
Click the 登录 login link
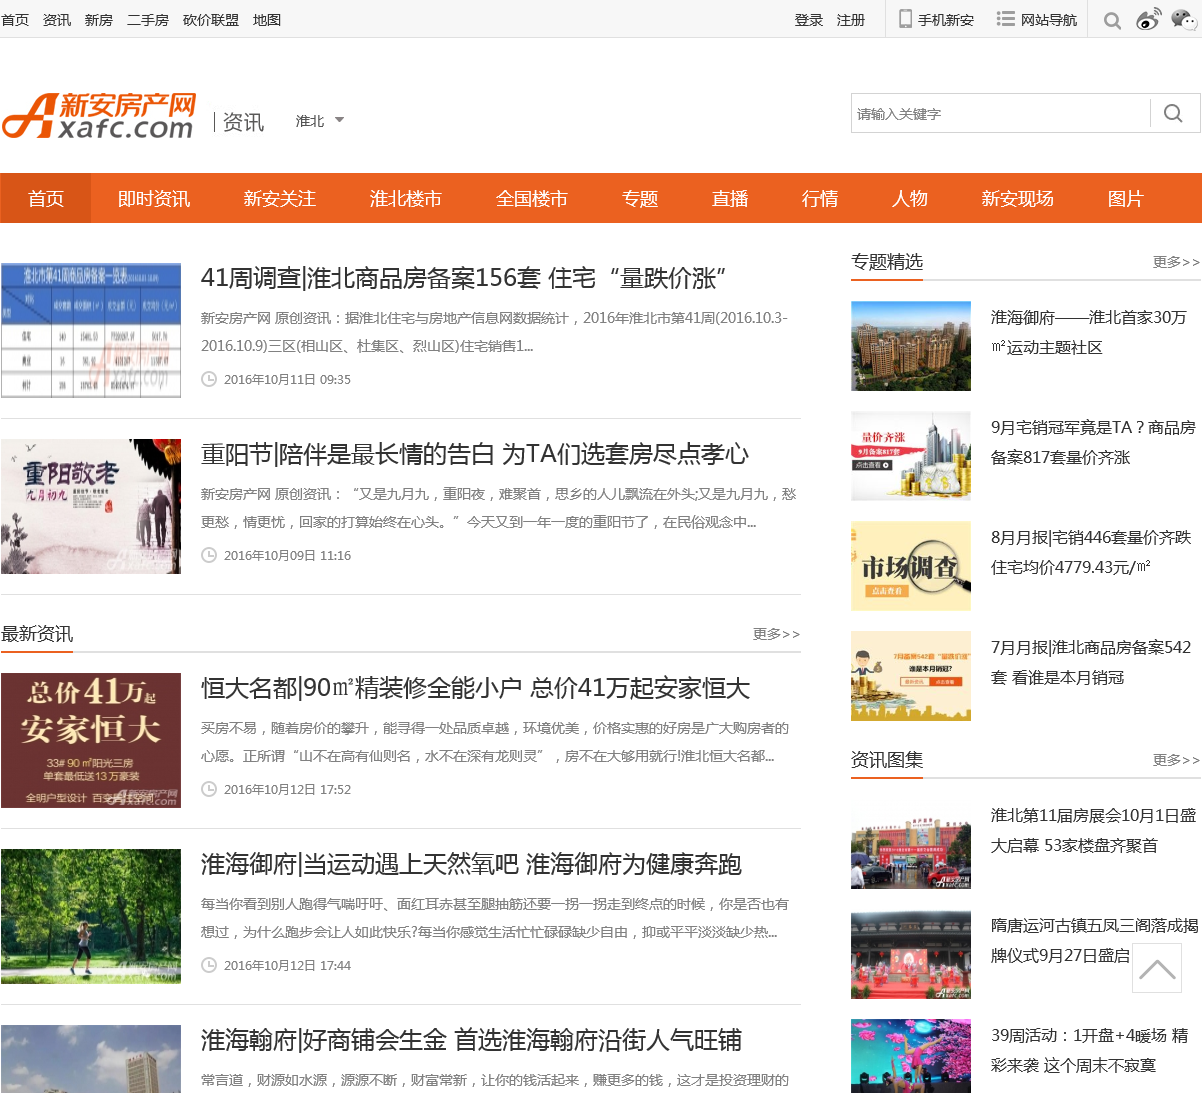click(809, 20)
